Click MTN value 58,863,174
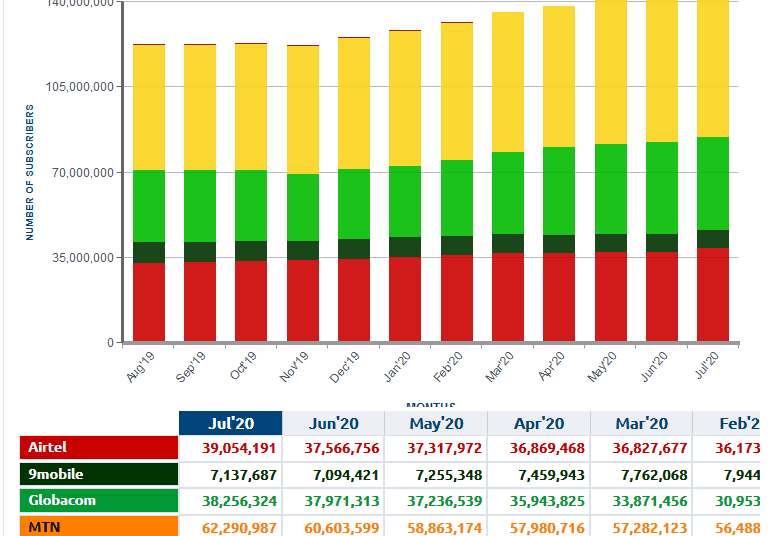The height and width of the screenshot is (536, 771). [x=445, y=528]
